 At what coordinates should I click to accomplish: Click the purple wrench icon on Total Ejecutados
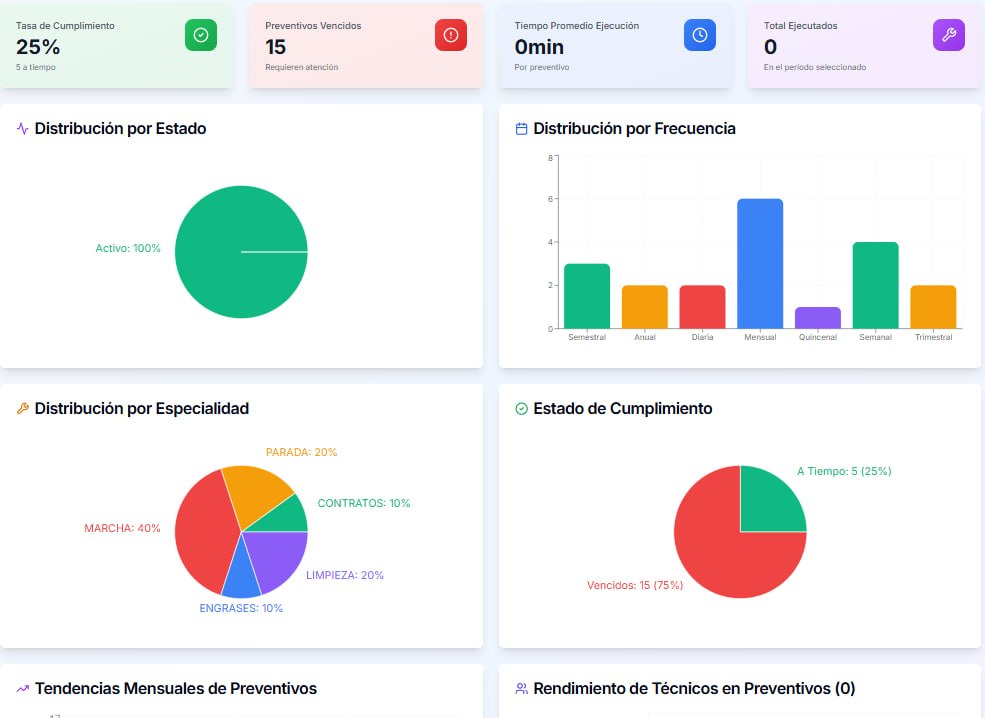(x=949, y=35)
